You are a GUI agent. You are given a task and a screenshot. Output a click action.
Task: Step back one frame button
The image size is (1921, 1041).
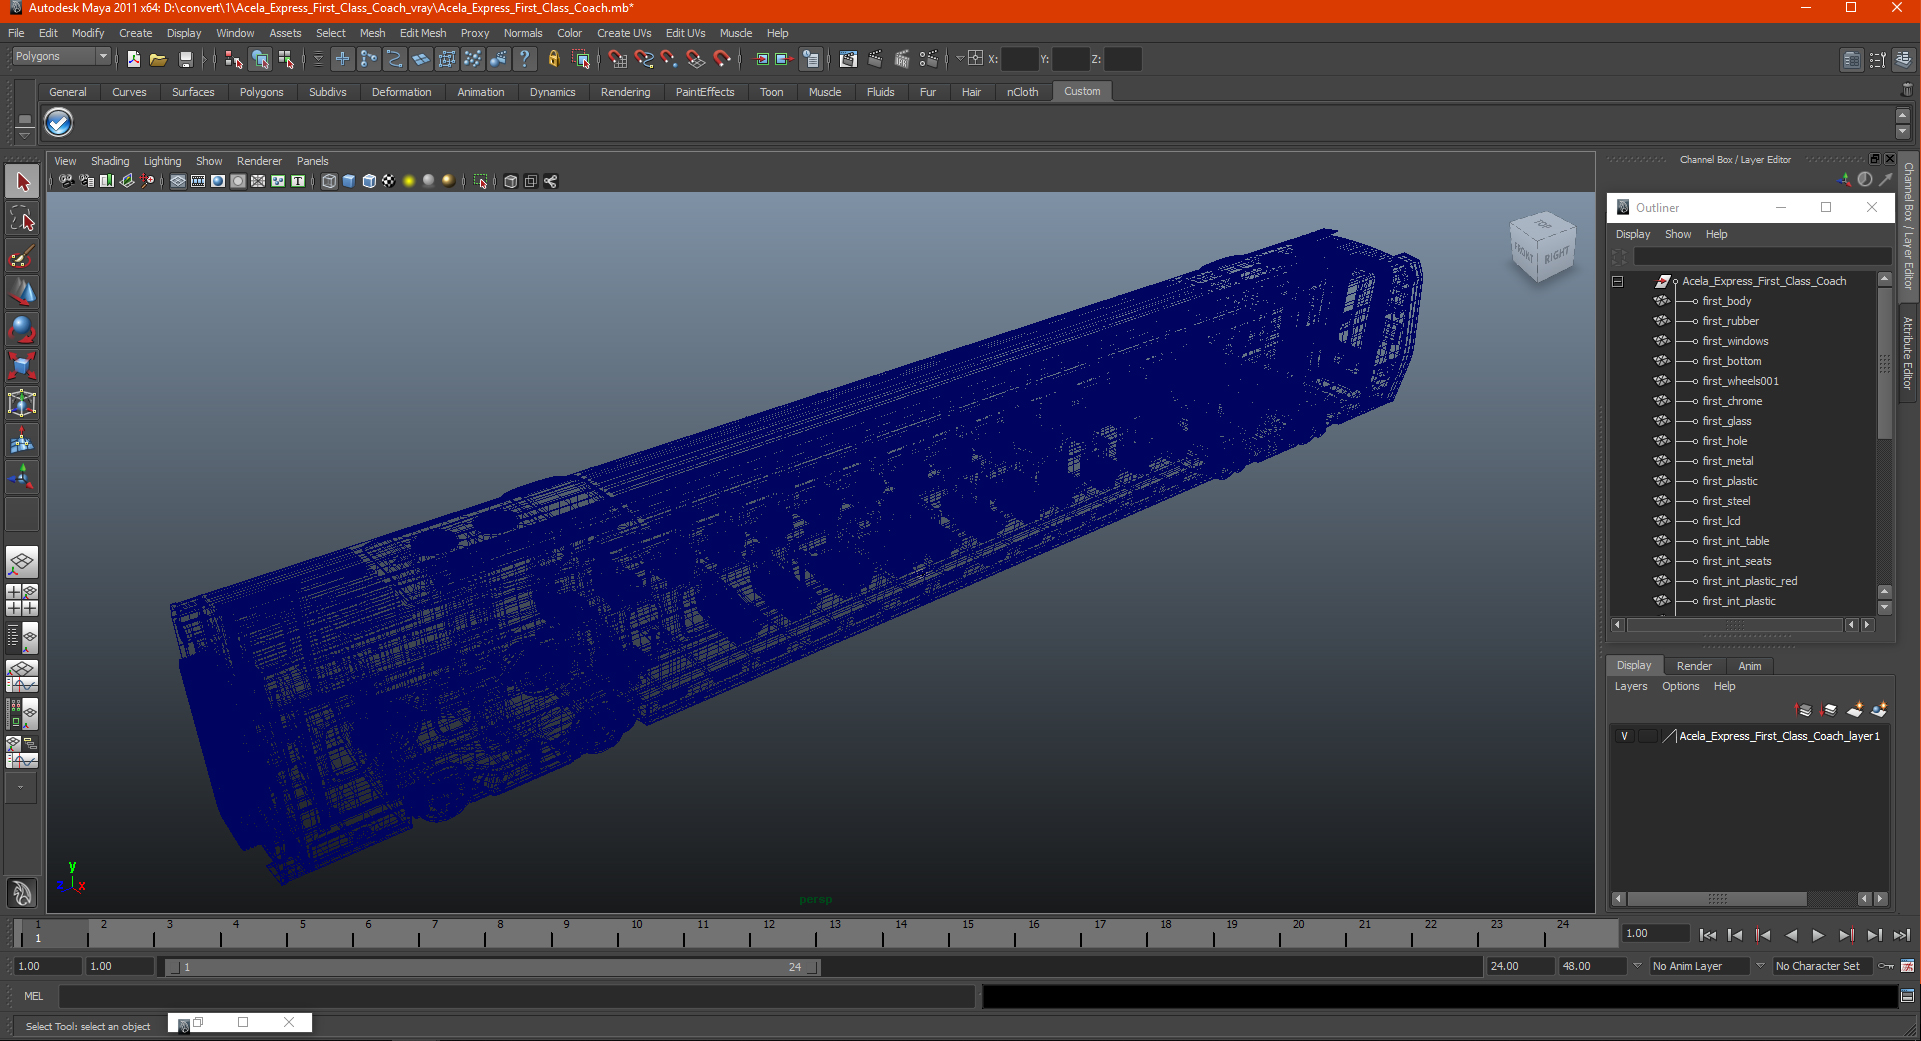[1735, 935]
